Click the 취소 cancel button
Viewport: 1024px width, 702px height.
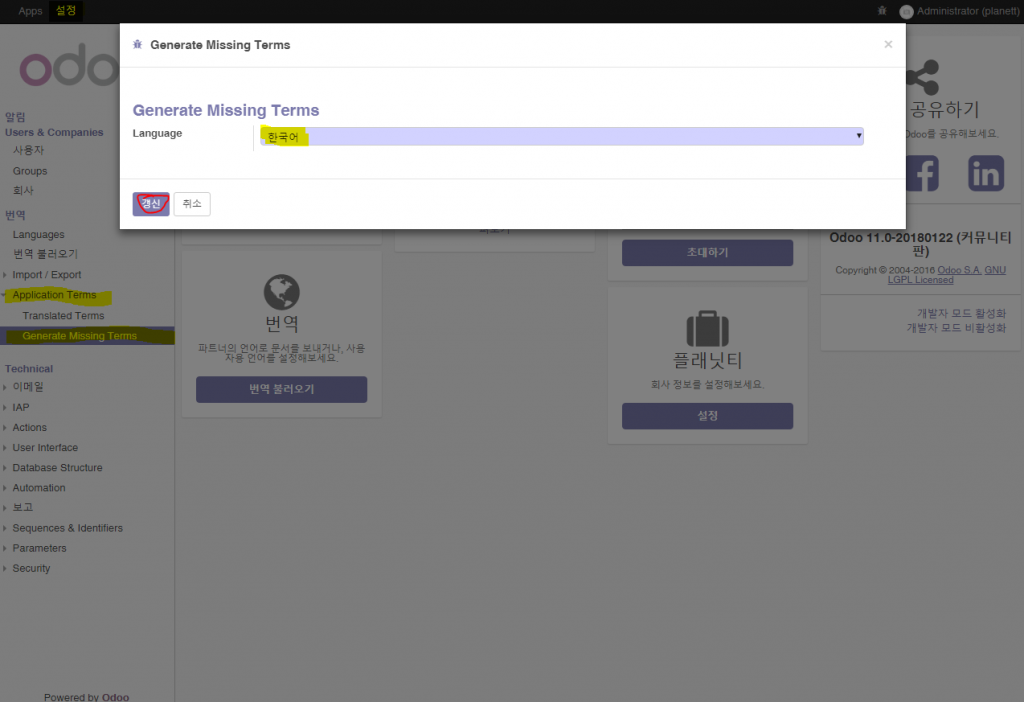(192, 204)
